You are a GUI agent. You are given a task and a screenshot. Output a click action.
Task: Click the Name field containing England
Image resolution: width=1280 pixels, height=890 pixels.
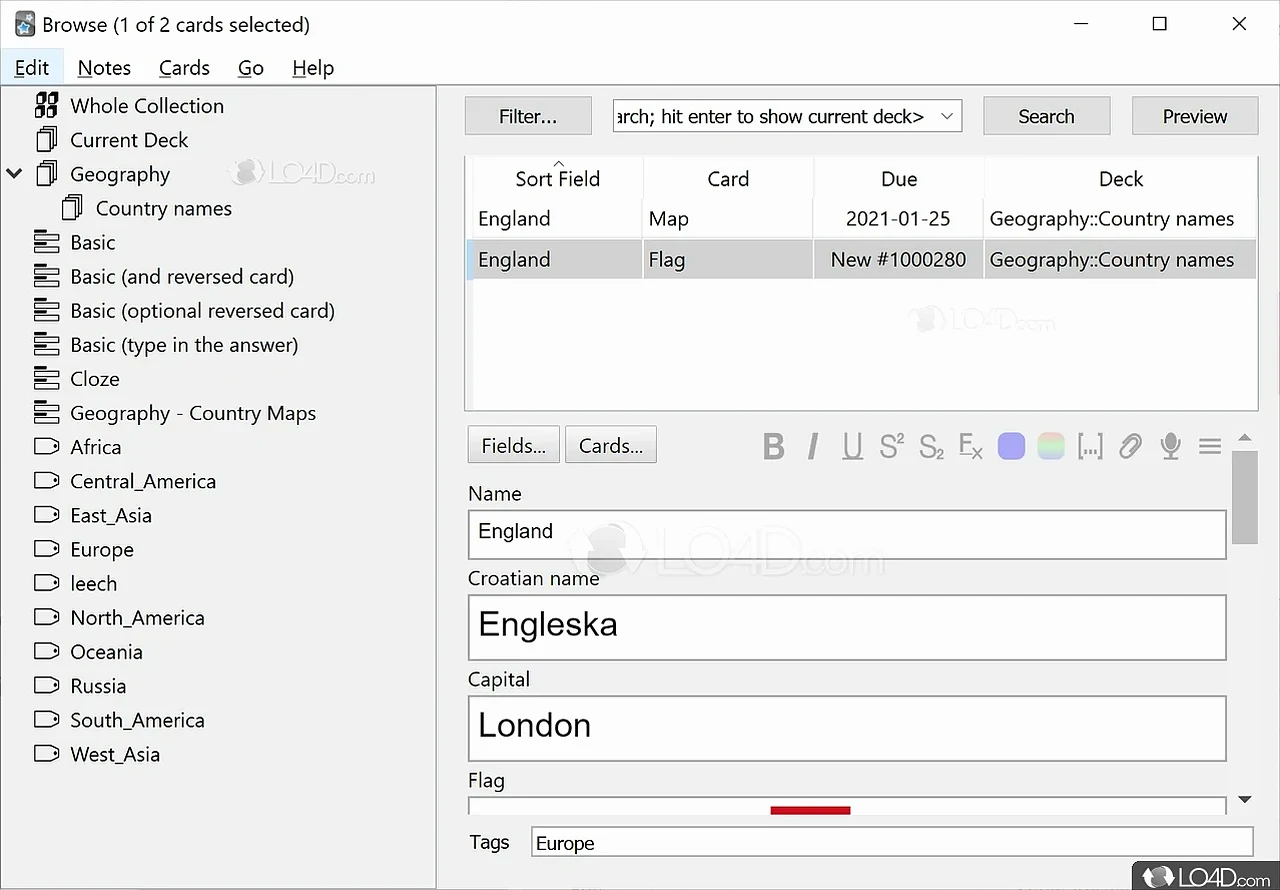[847, 534]
